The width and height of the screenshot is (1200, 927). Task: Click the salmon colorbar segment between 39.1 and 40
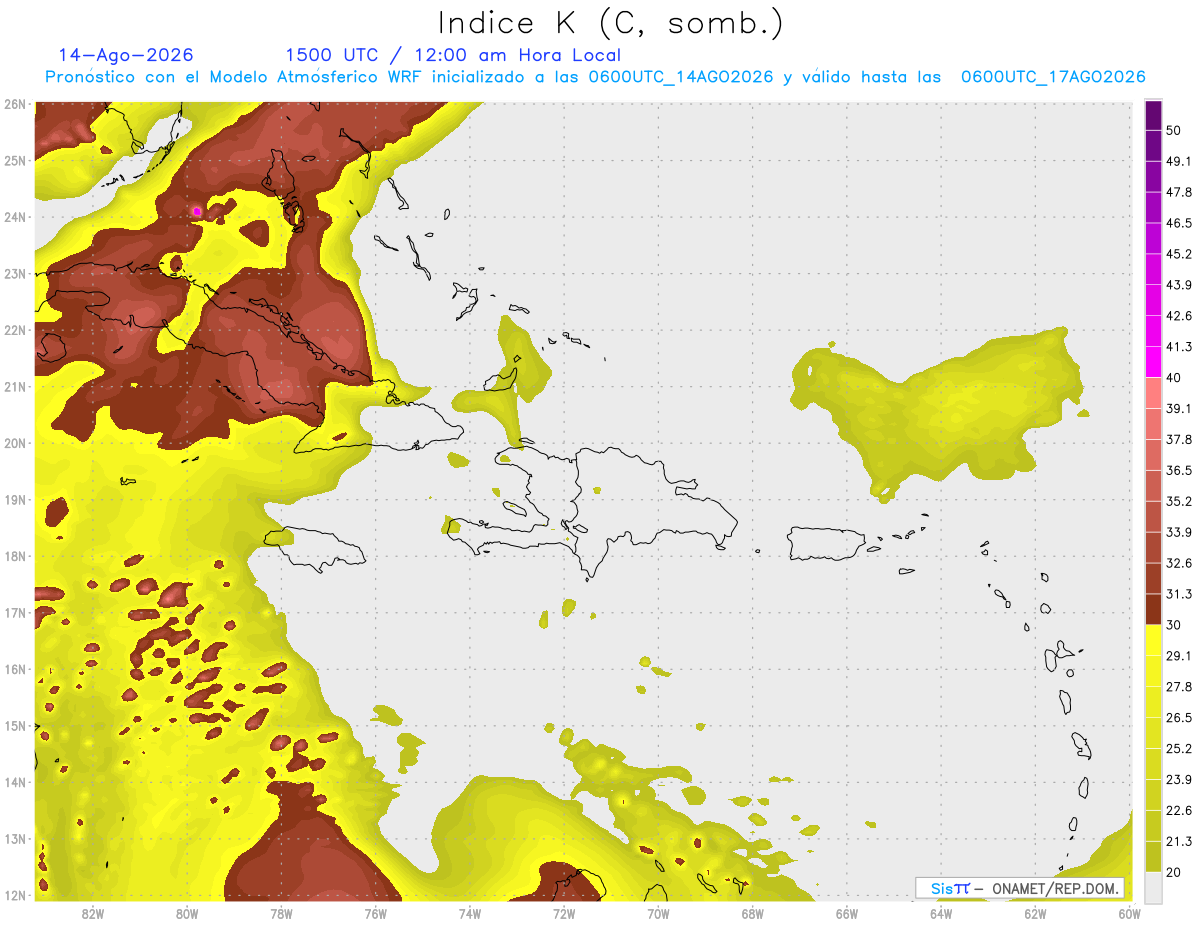1153,393
